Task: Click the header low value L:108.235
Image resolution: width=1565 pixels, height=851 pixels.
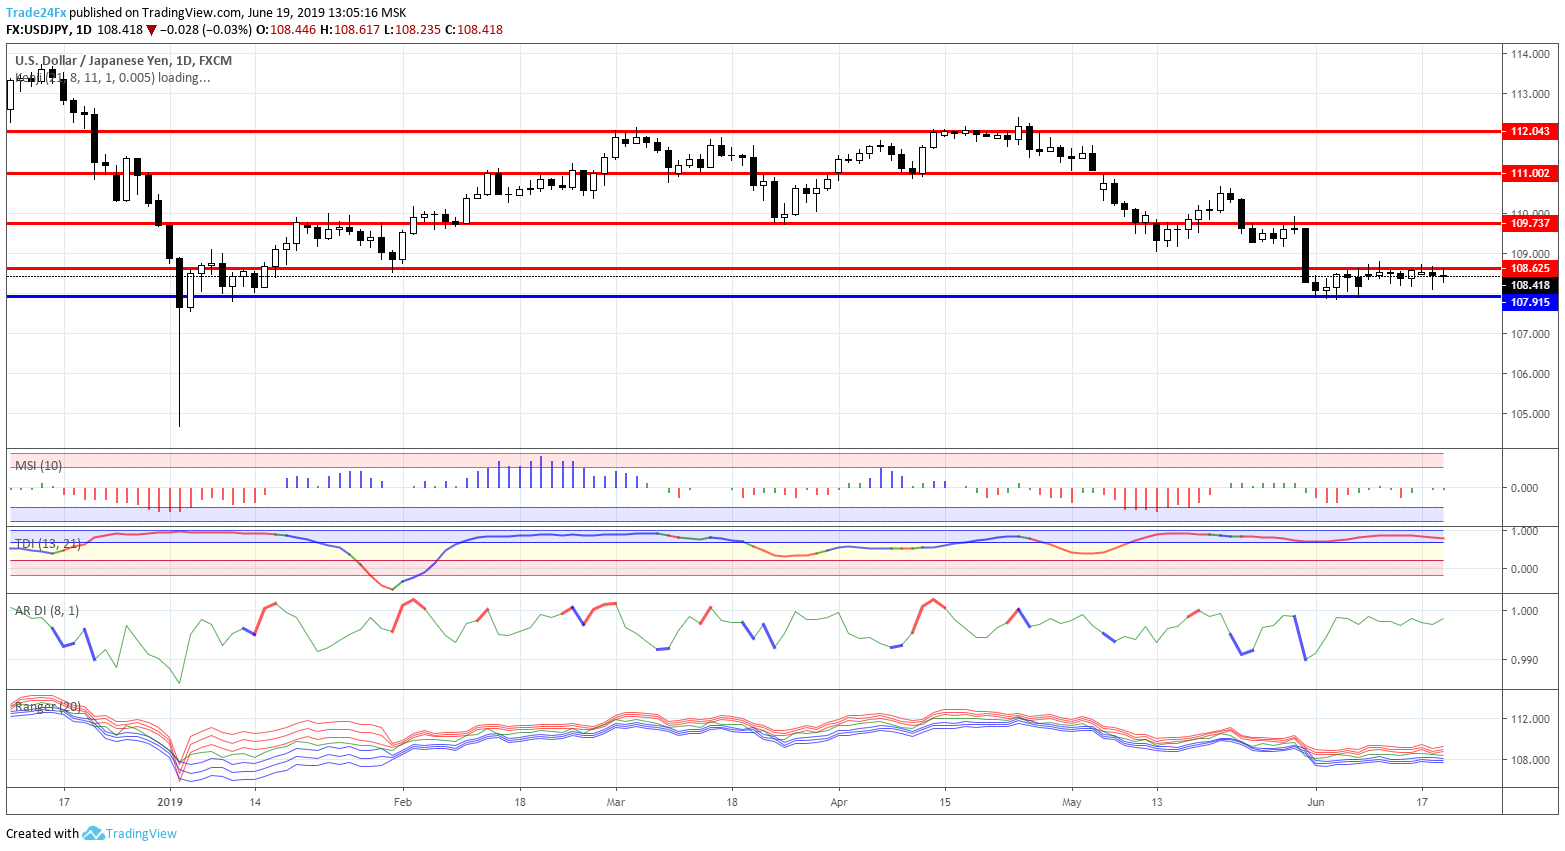Action: [413, 30]
